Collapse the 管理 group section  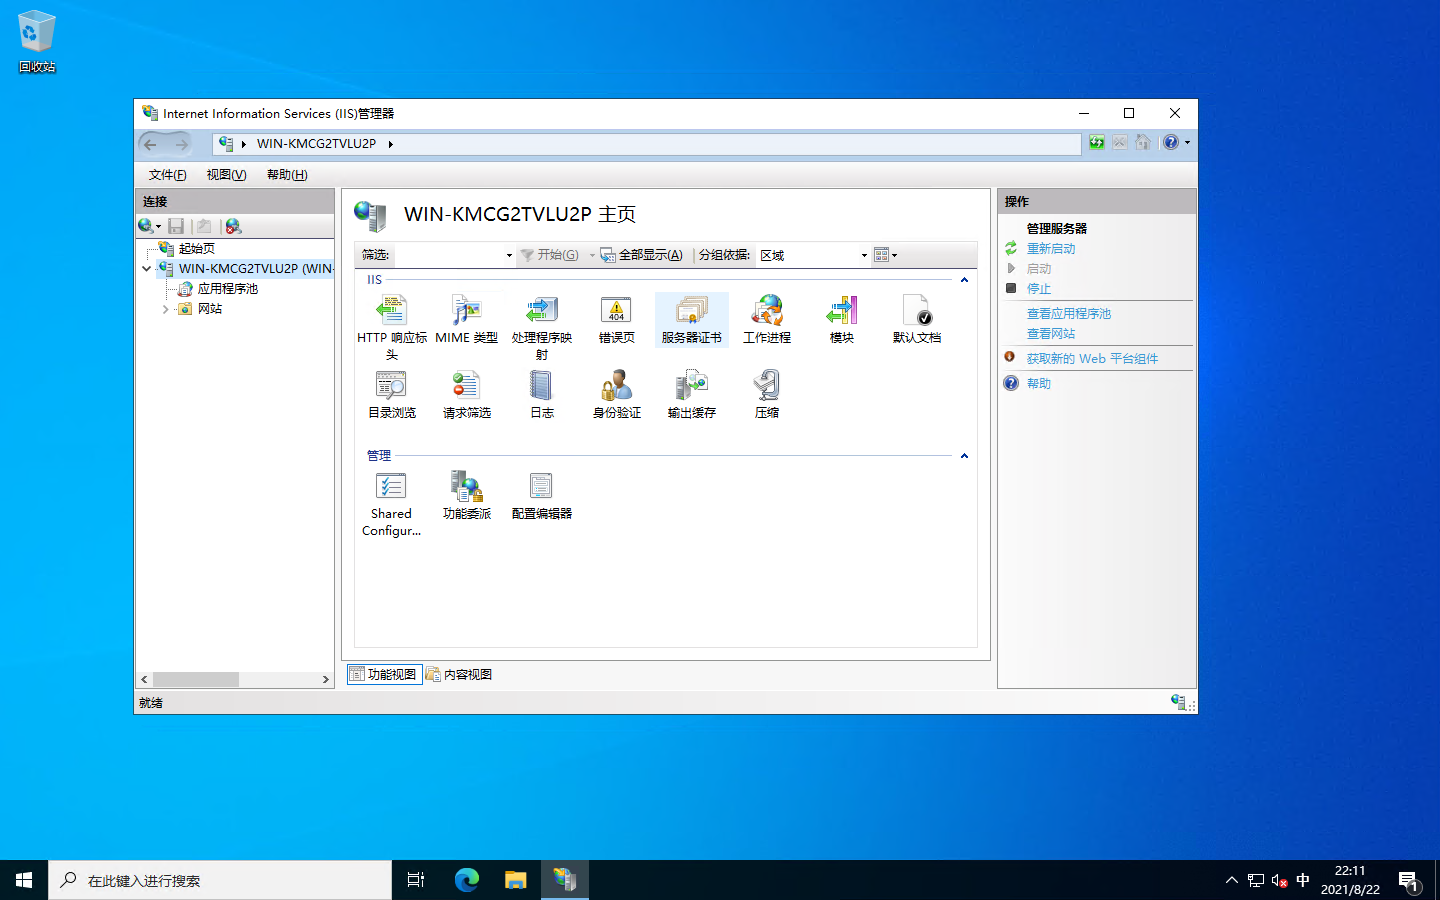click(x=964, y=456)
